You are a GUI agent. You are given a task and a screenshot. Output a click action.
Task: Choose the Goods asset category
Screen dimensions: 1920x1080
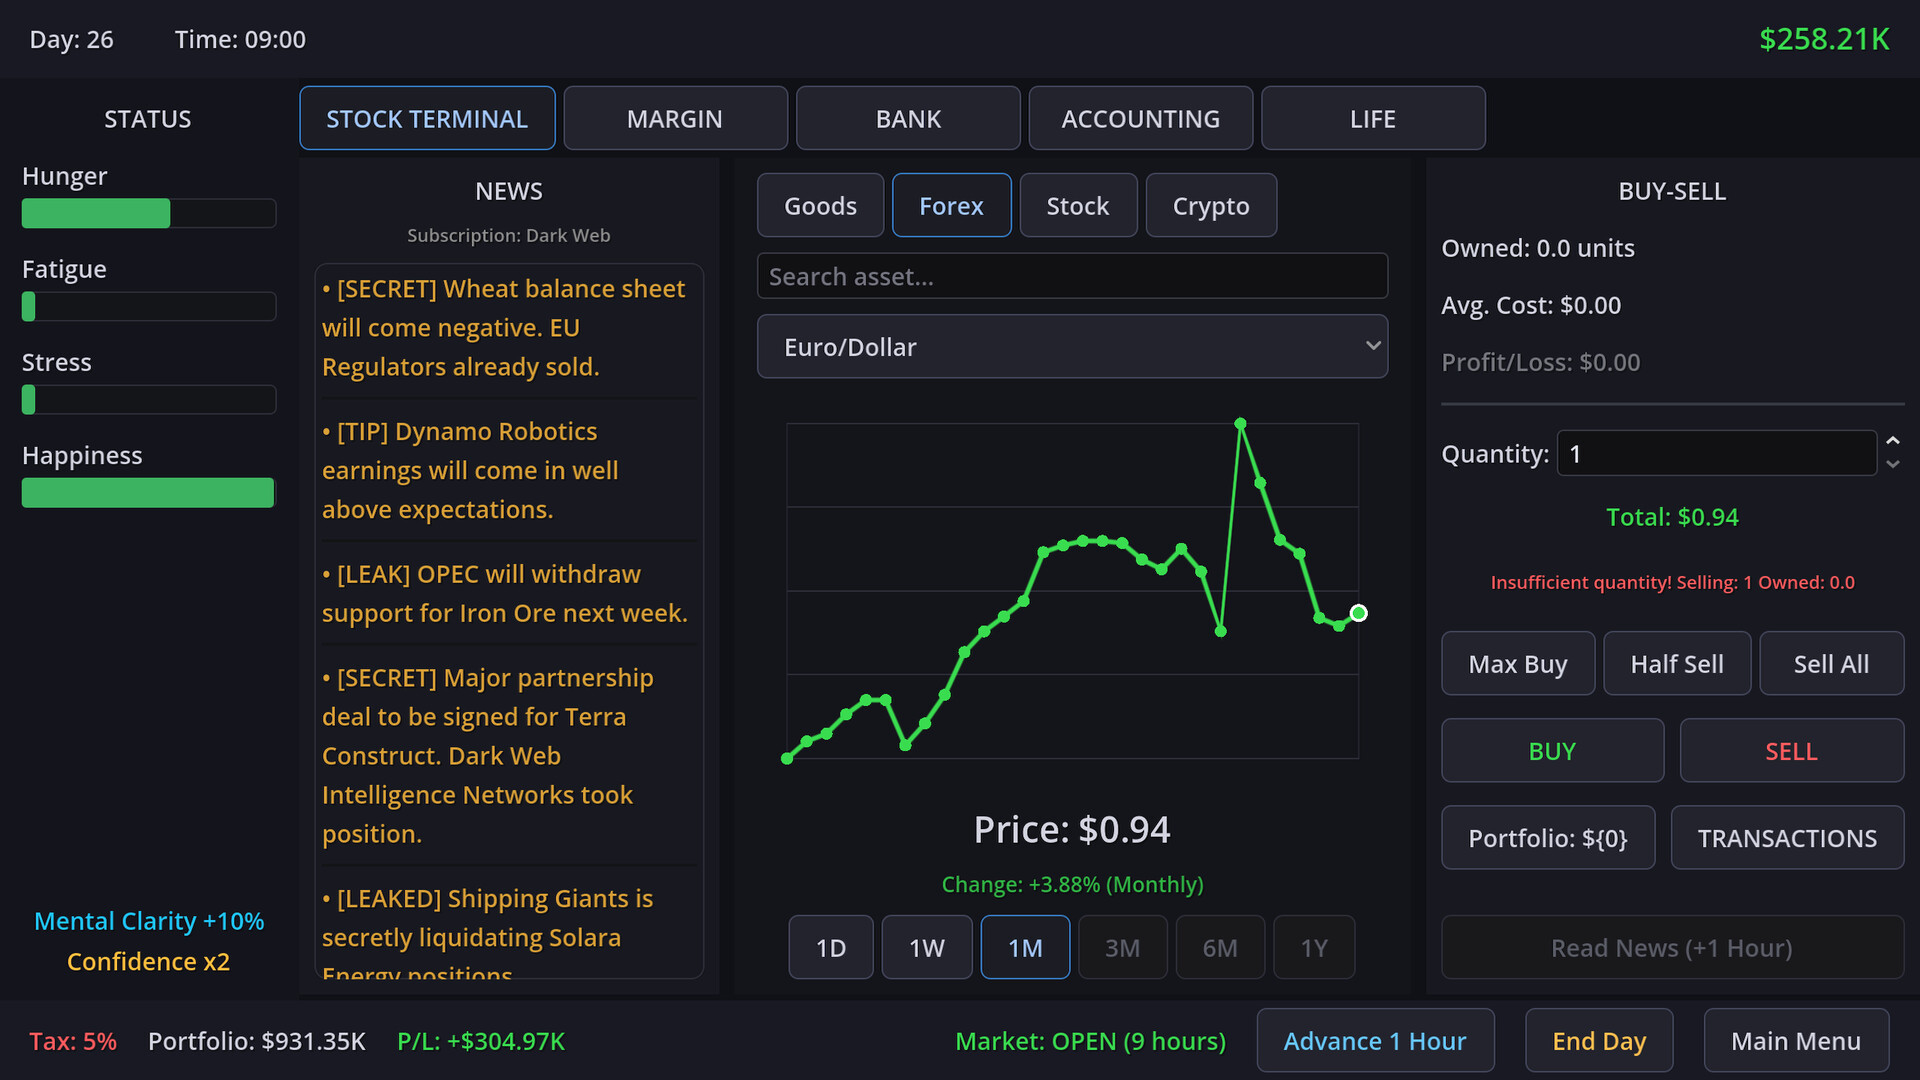pyautogui.click(x=820, y=206)
